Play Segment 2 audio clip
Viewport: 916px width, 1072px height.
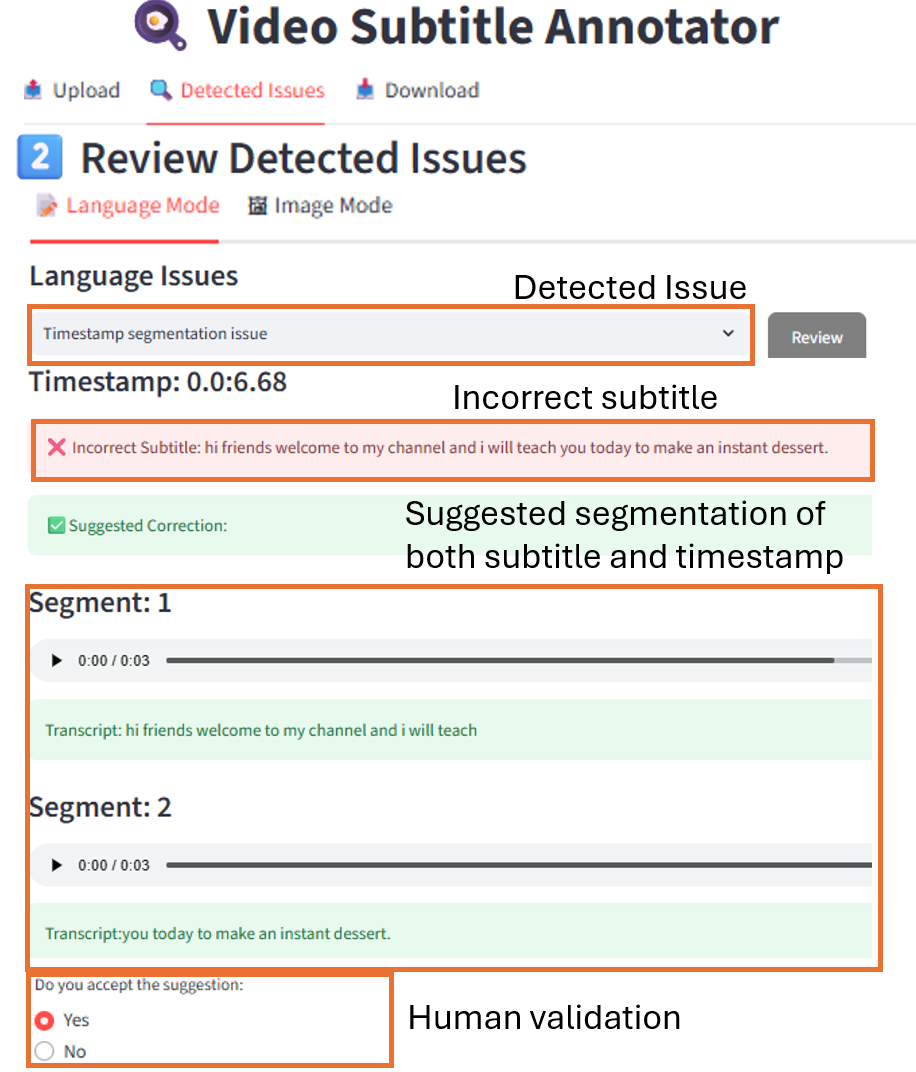coord(57,864)
